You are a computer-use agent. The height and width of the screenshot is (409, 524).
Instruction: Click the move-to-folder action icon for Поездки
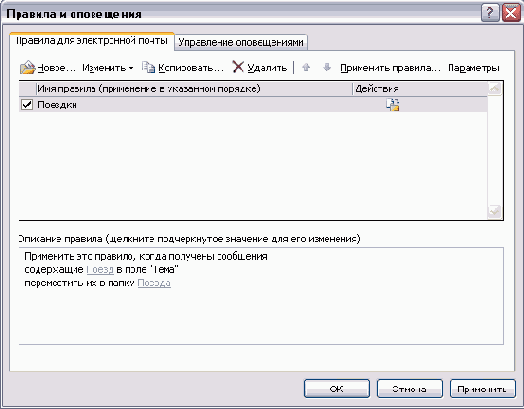[393, 105]
